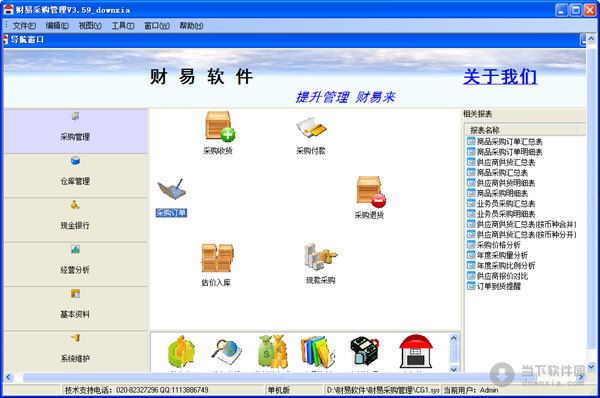
Task: Click the red-roof warehouse shortcut icon
Action: coord(416,351)
